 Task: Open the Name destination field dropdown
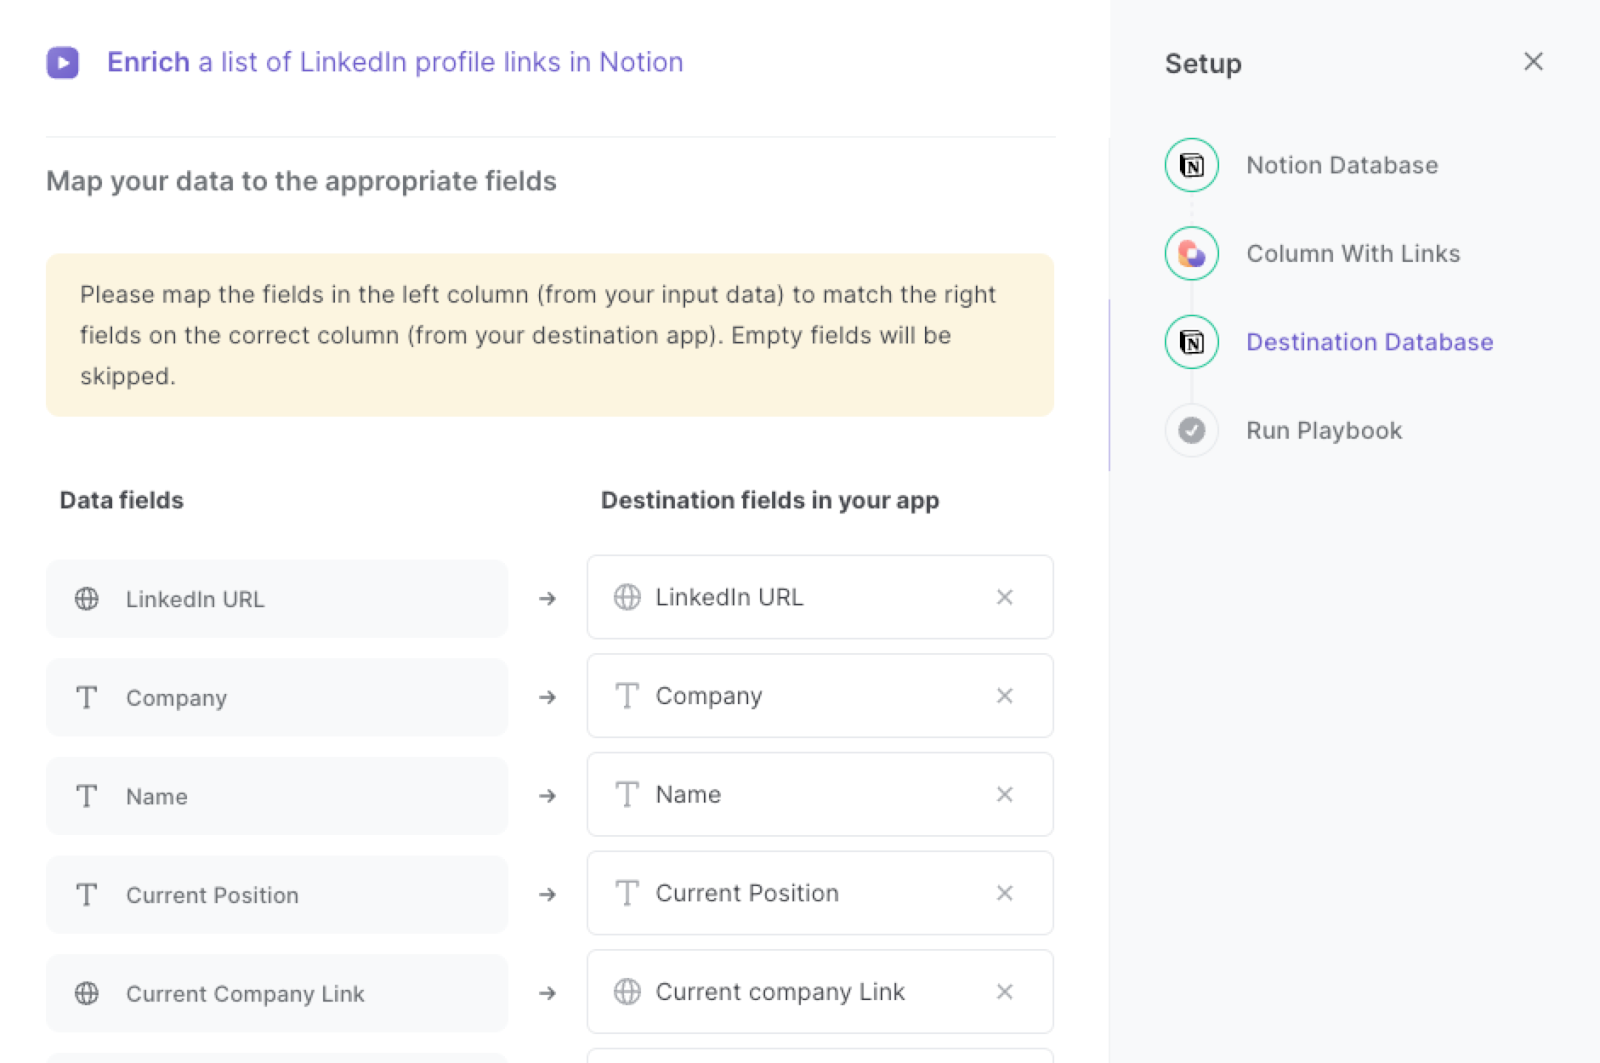(x=820, y=794)
